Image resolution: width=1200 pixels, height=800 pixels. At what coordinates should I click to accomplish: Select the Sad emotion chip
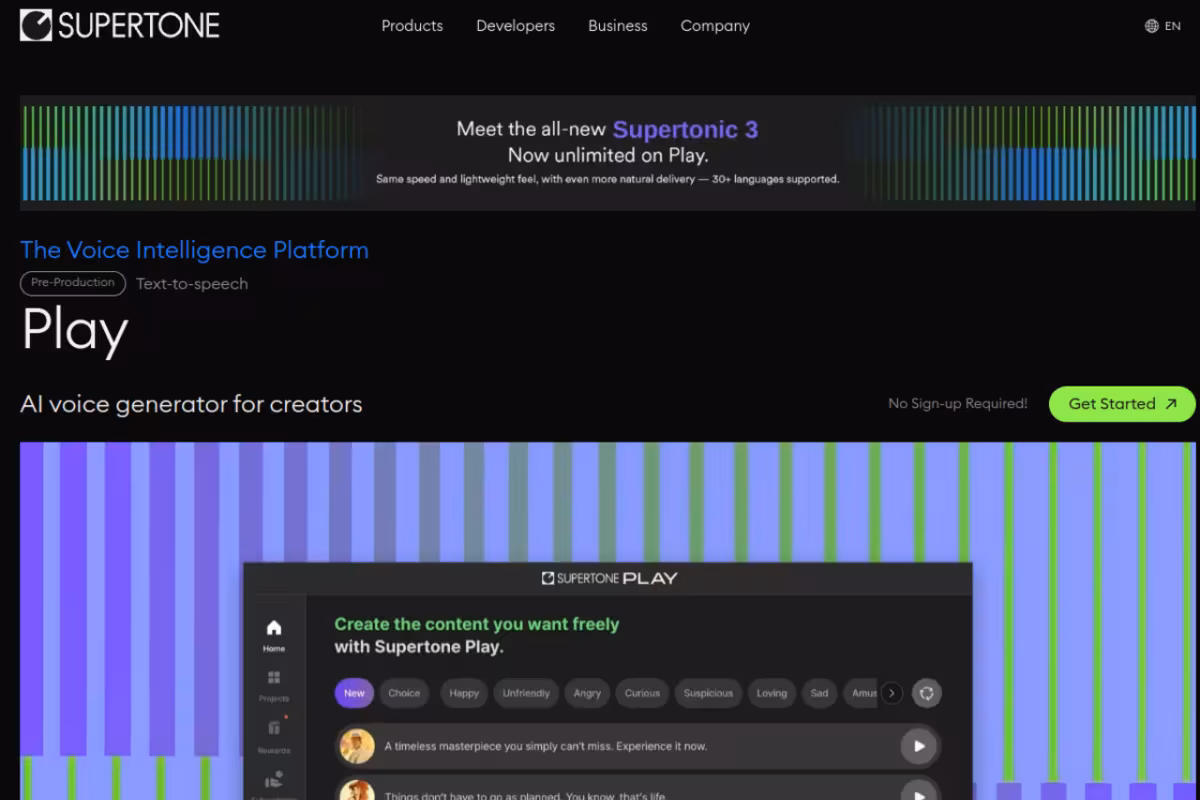click(x=819, y=693)
